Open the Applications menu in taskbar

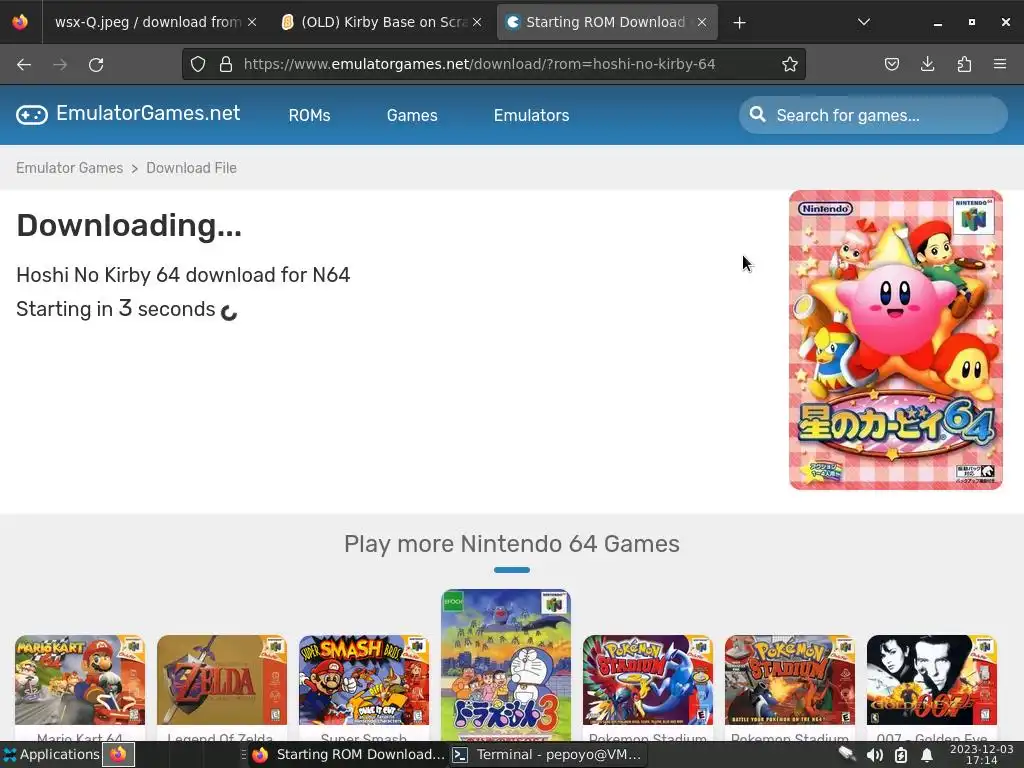pos(51,754)
